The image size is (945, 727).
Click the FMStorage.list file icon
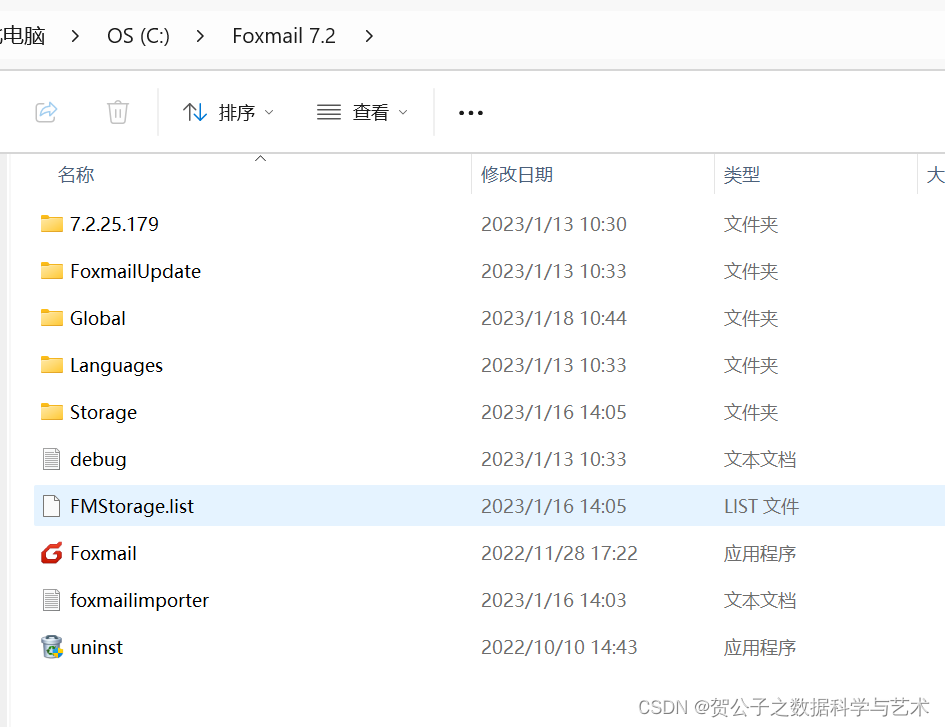(x=52, y=506)
